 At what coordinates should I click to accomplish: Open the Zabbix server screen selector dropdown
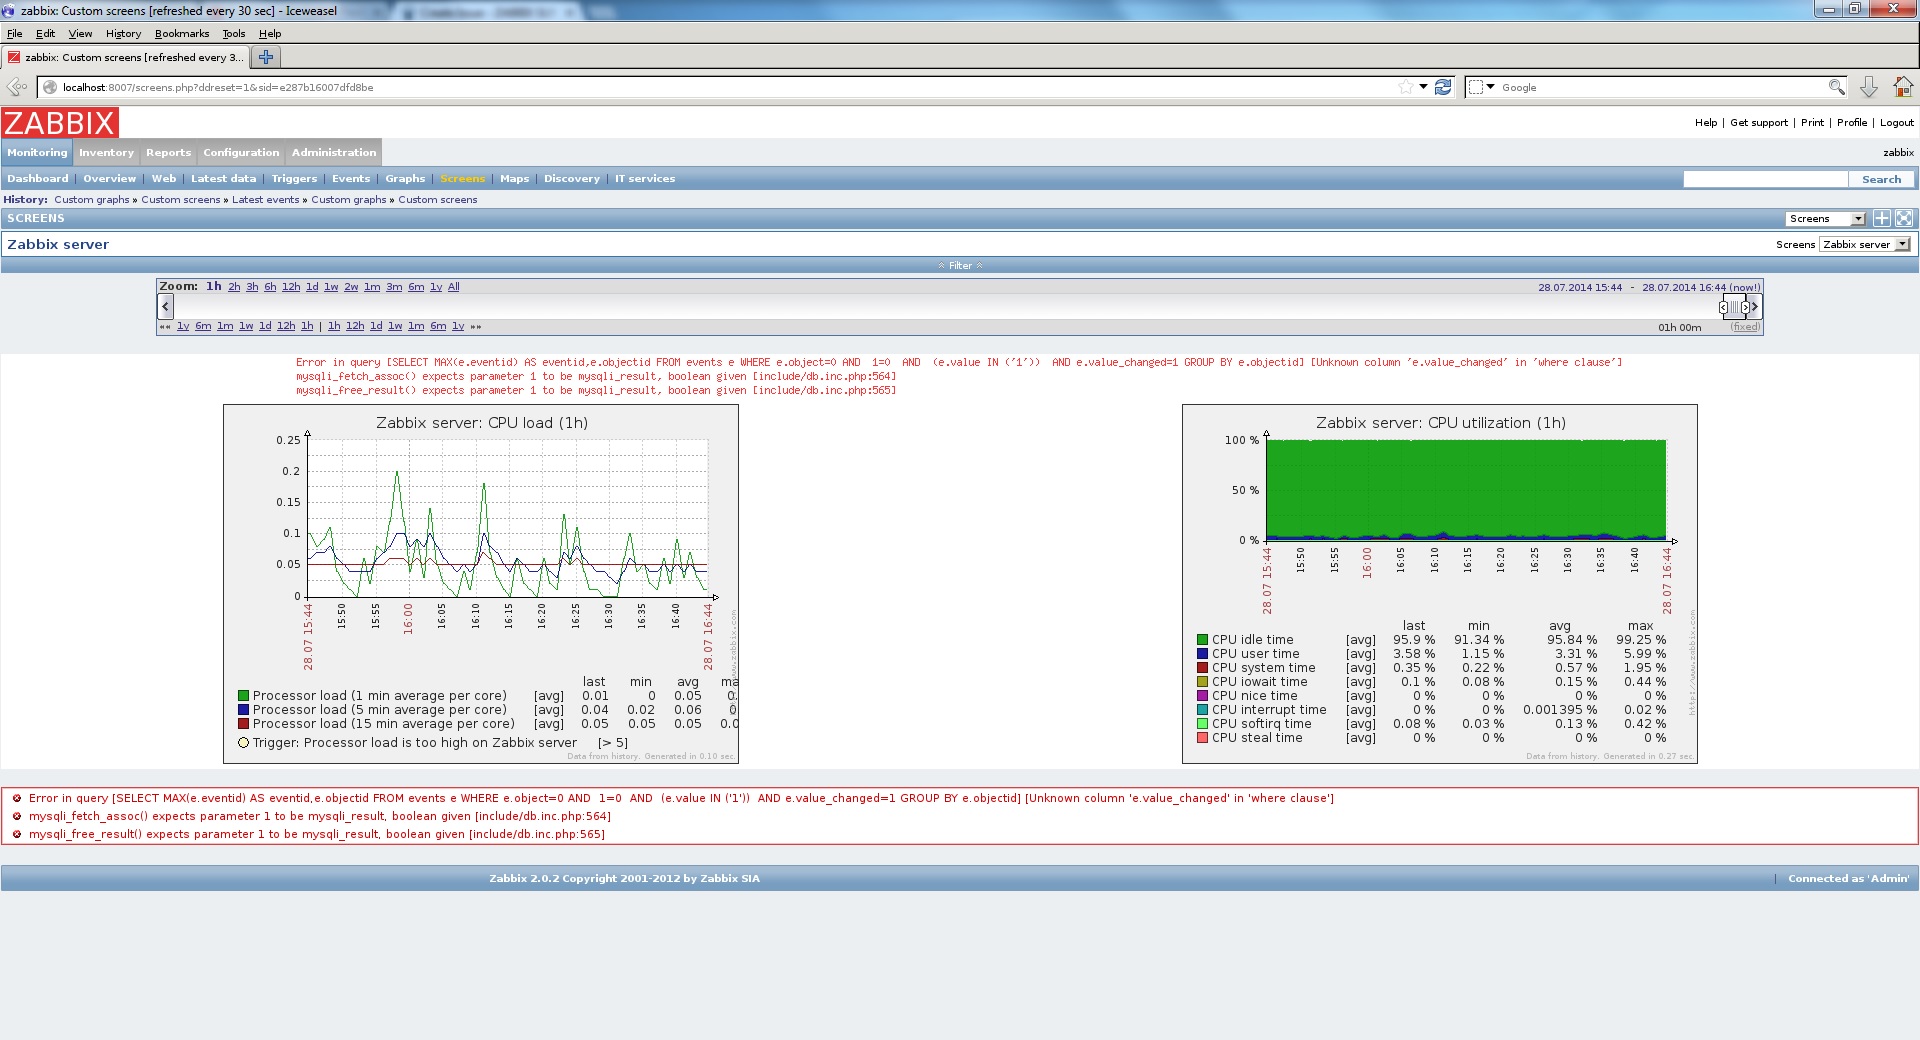[1865, 244]
